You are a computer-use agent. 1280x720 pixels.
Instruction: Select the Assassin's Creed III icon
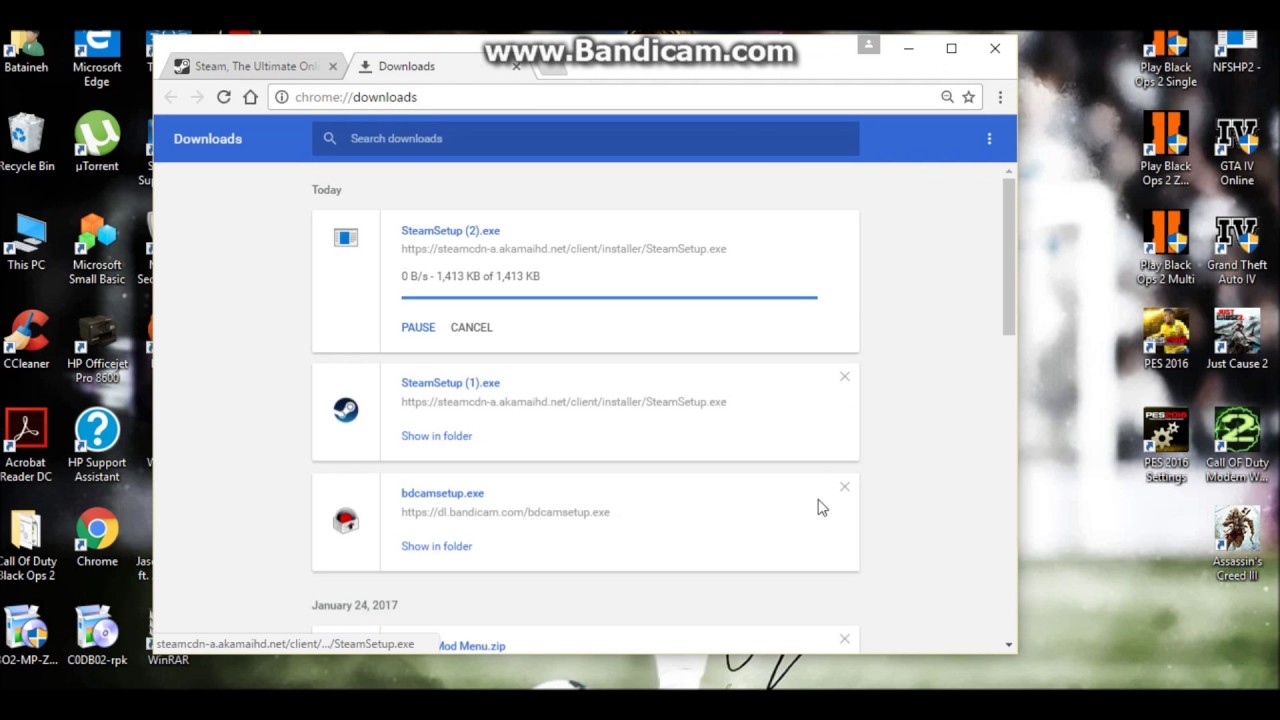click(x=1237, y=544)
